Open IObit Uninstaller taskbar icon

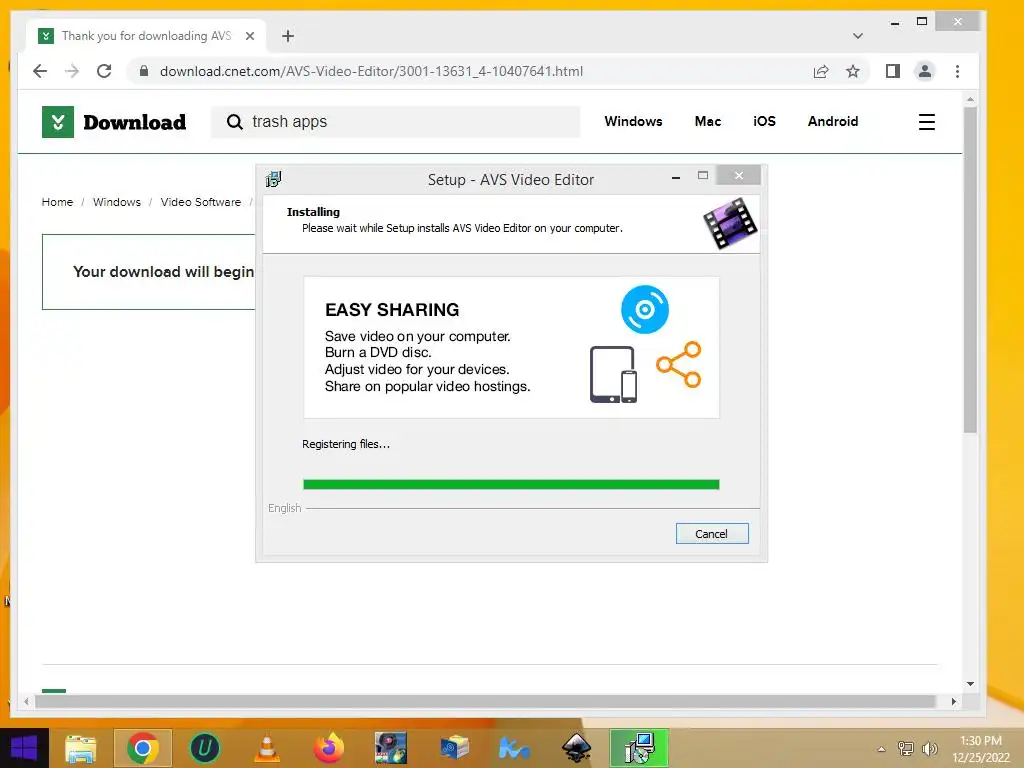[204, 748]
